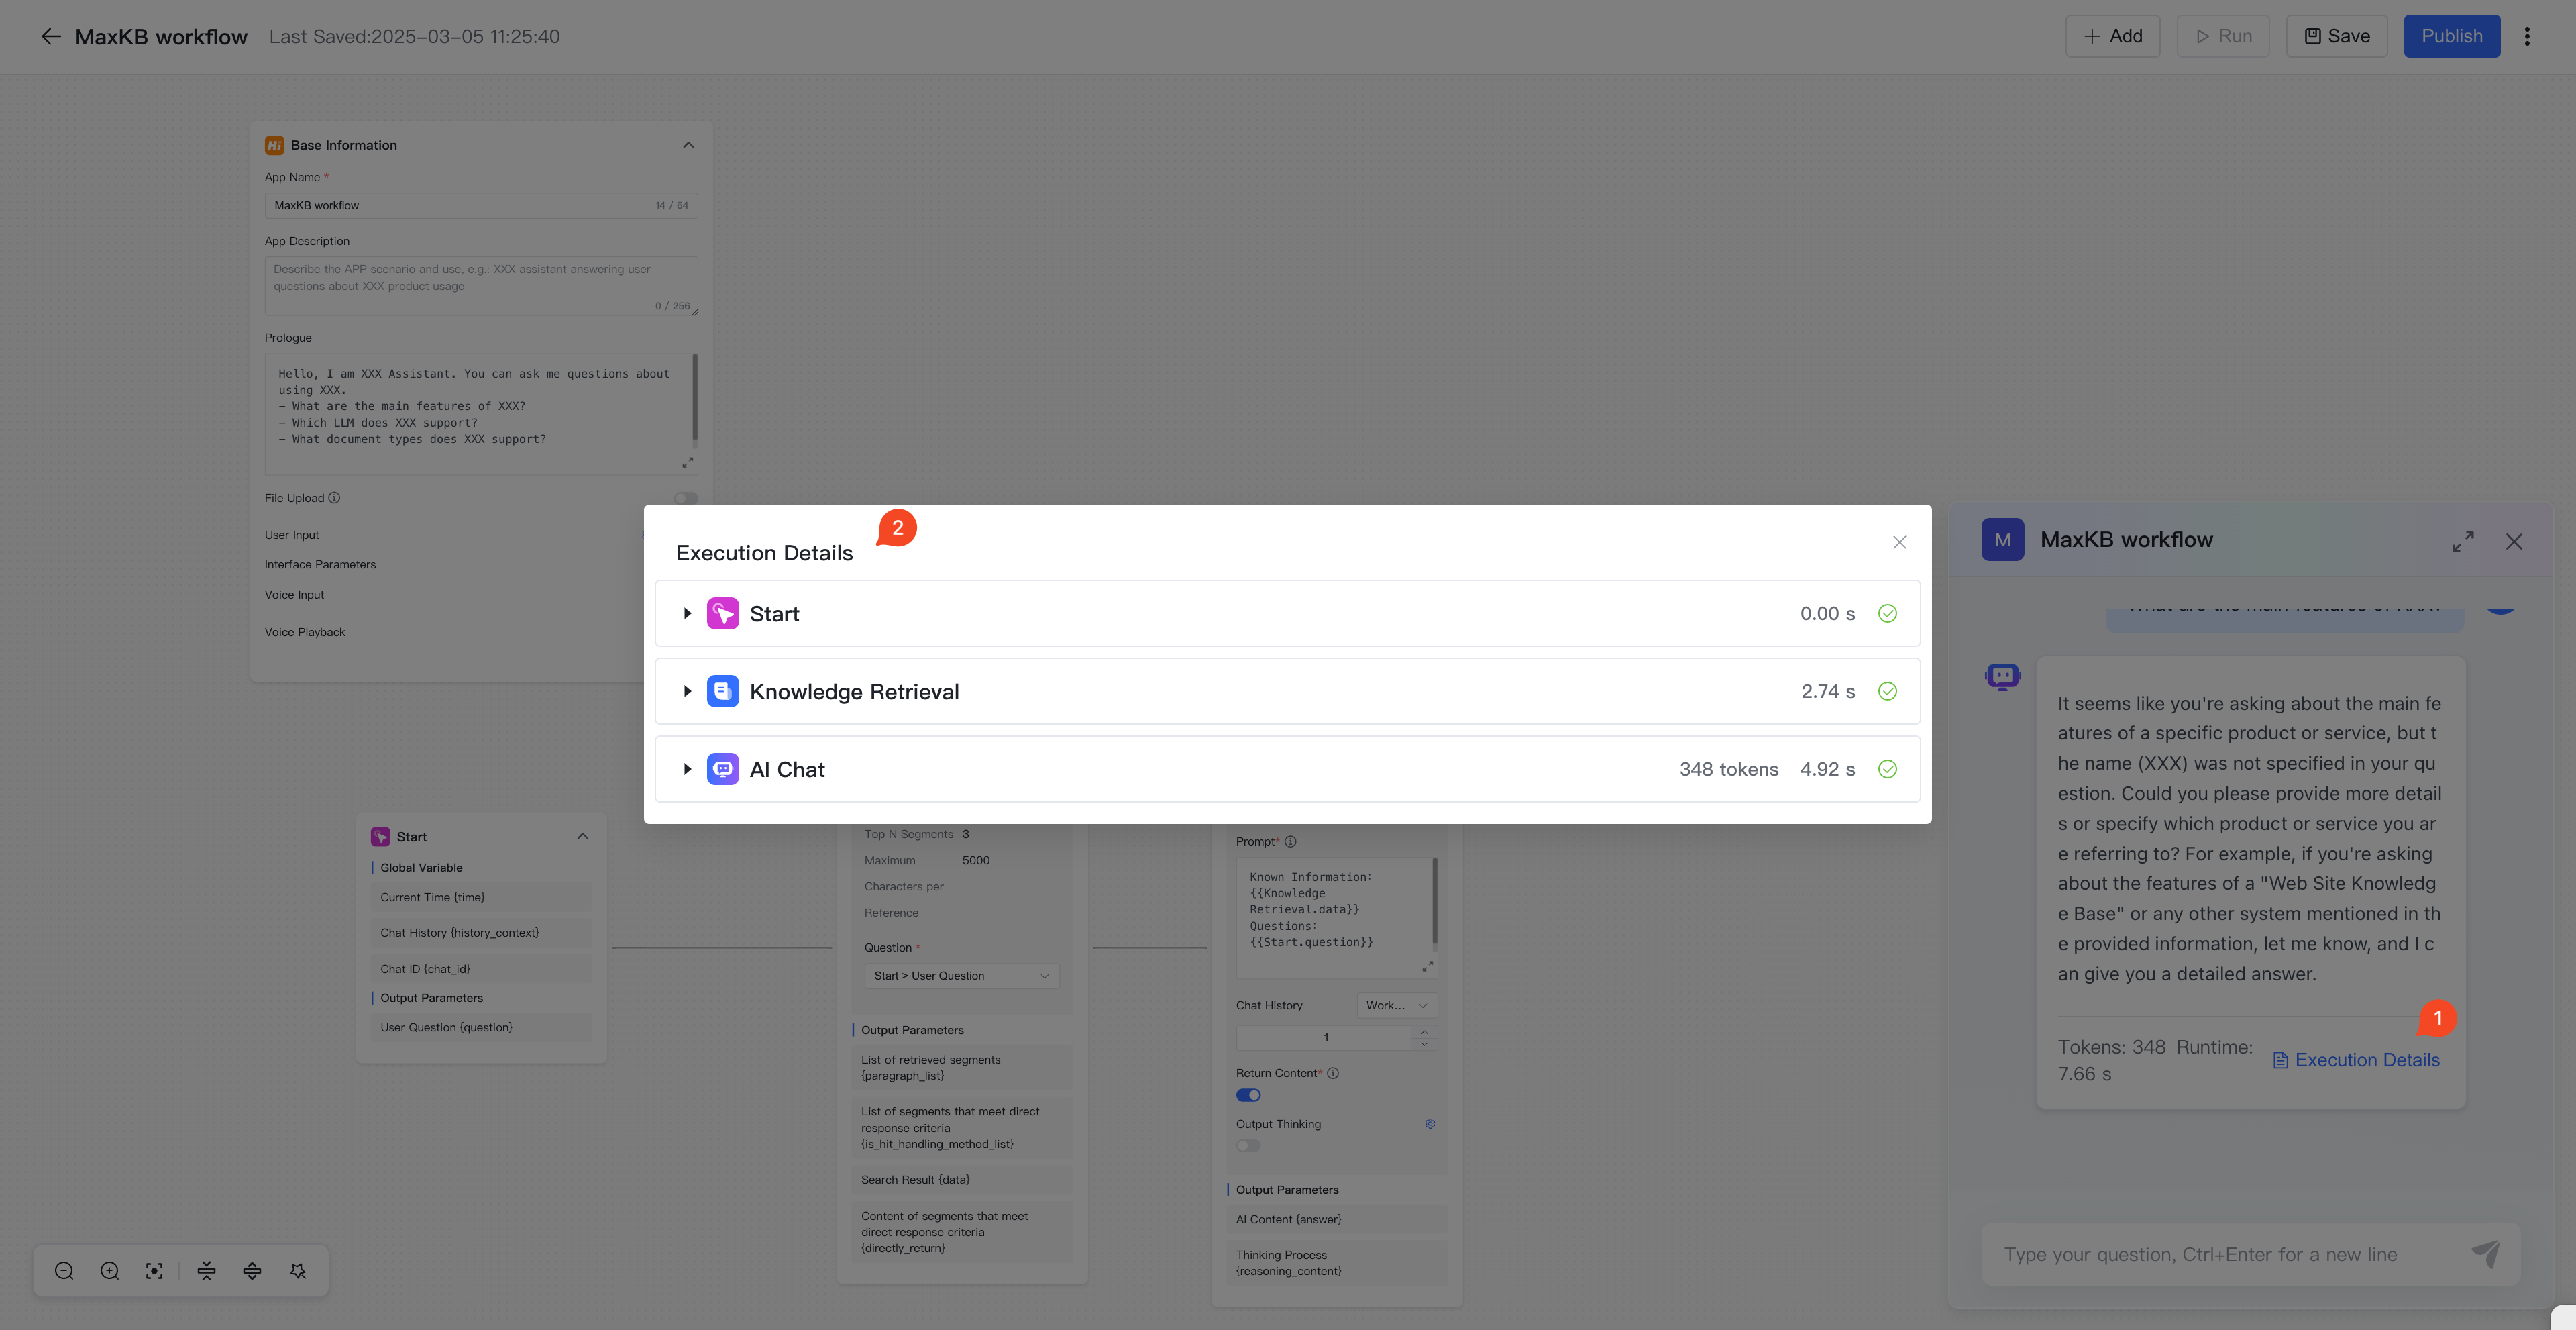Zoom in the canvas
The width and height of the screenshot is (2576, 1330).
109,1270
